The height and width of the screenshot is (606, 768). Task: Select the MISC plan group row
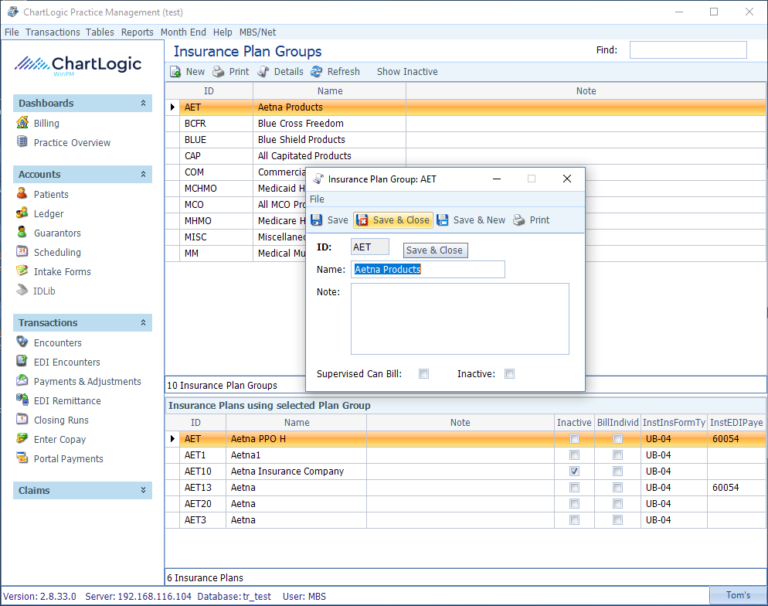235,237
